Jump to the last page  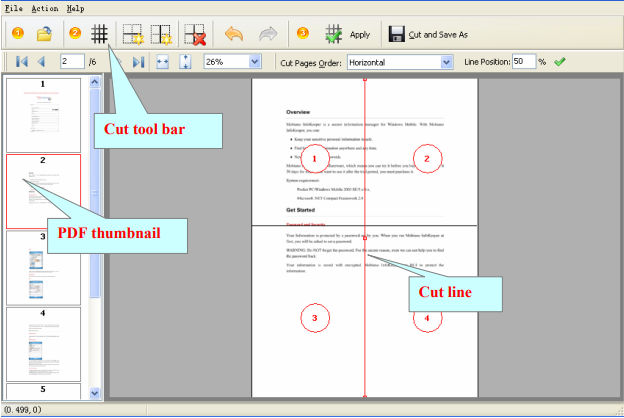click(x=138, y=62)
